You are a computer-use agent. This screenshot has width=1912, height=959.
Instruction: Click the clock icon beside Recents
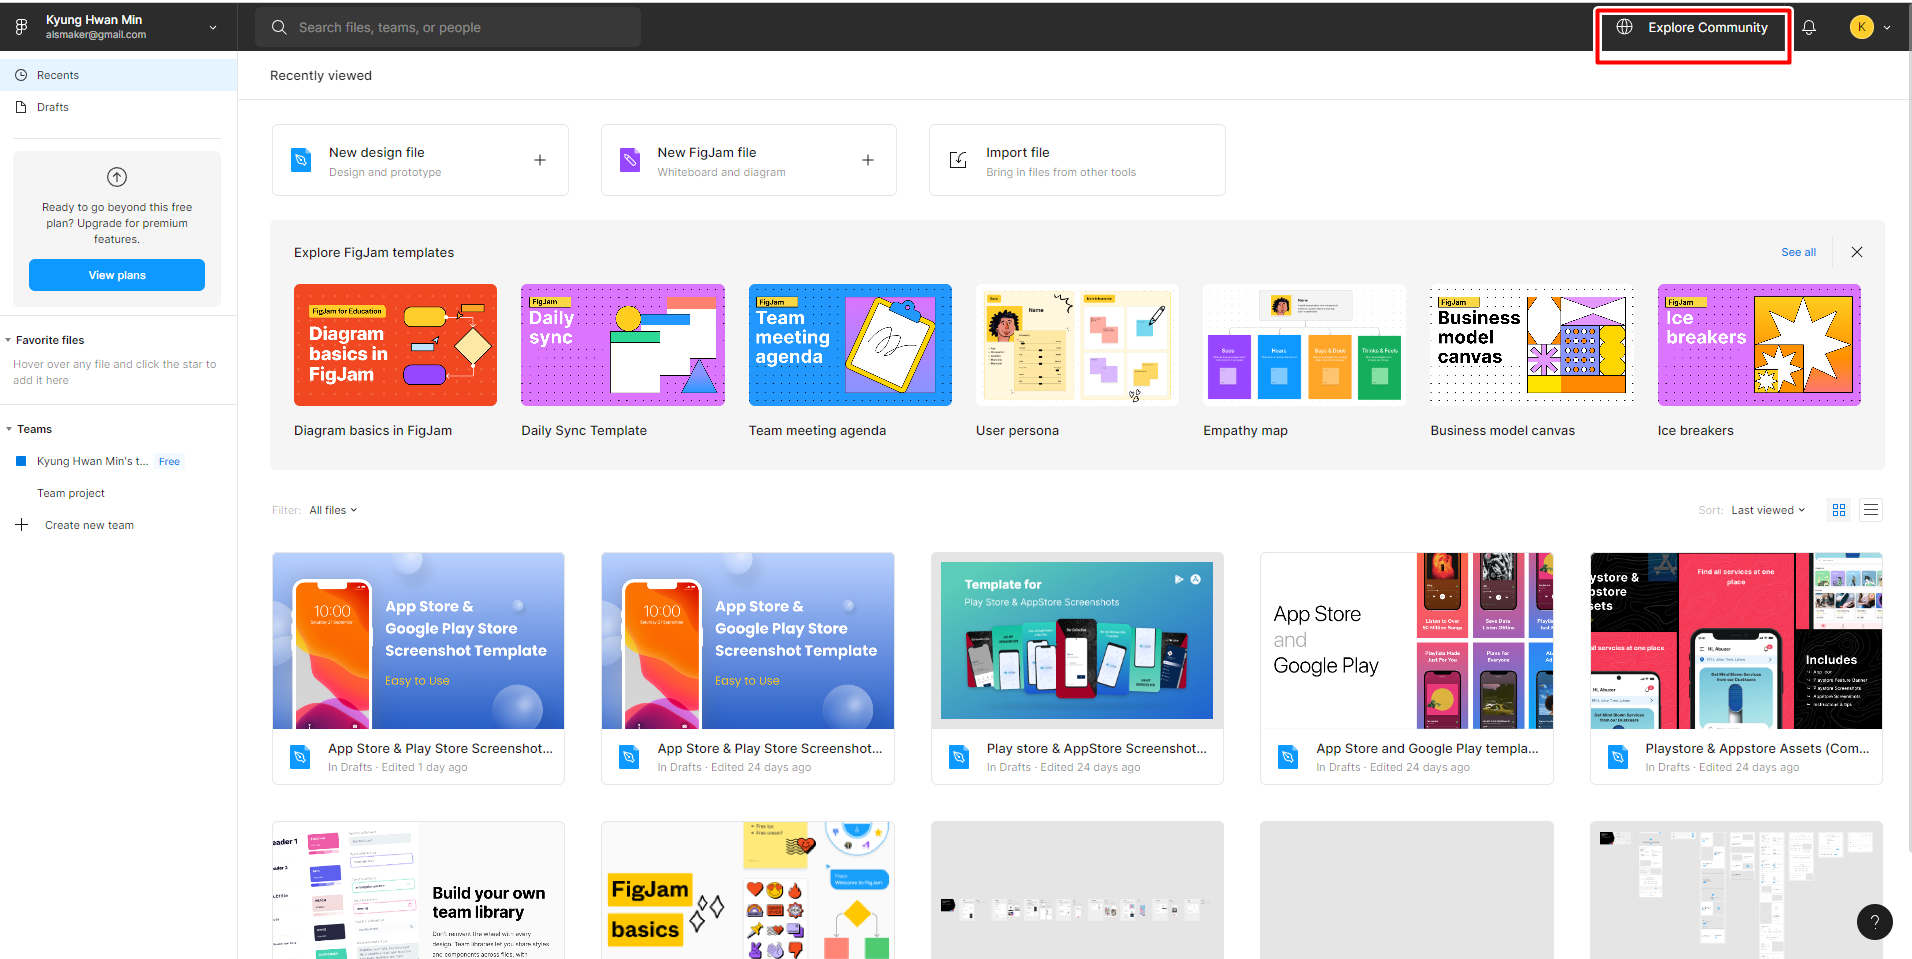pos(21,75)
